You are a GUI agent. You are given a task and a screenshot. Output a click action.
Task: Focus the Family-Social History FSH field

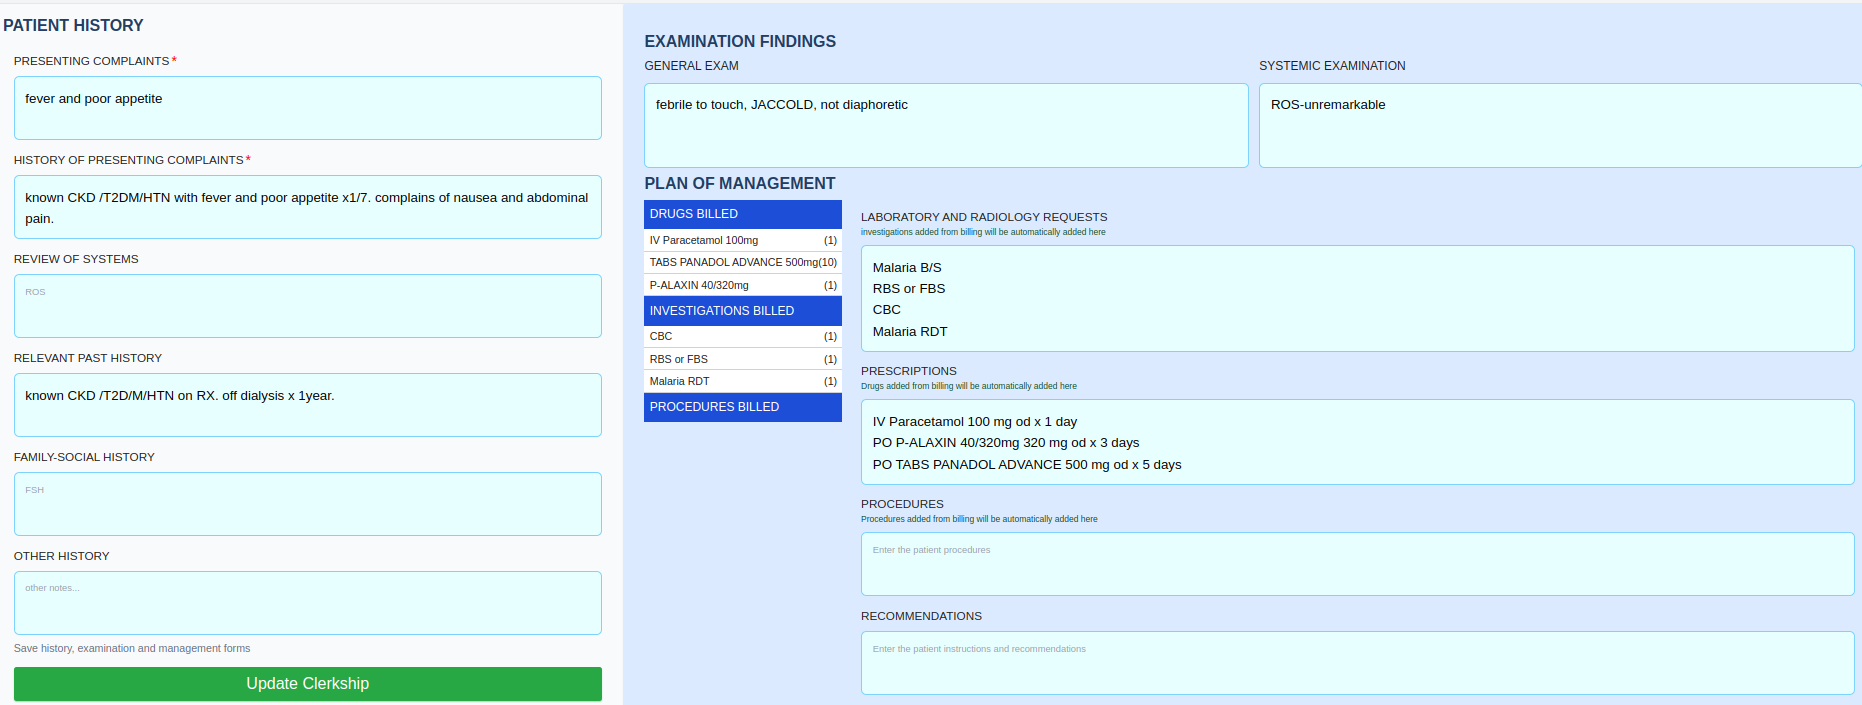pyautogui.click(x=307, y=504)
